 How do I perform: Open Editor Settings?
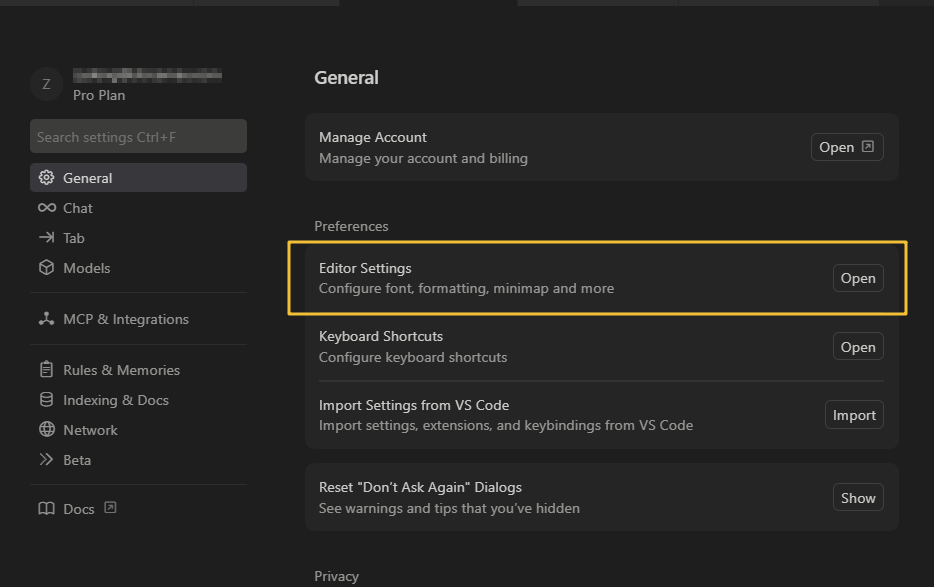[857, 279]
